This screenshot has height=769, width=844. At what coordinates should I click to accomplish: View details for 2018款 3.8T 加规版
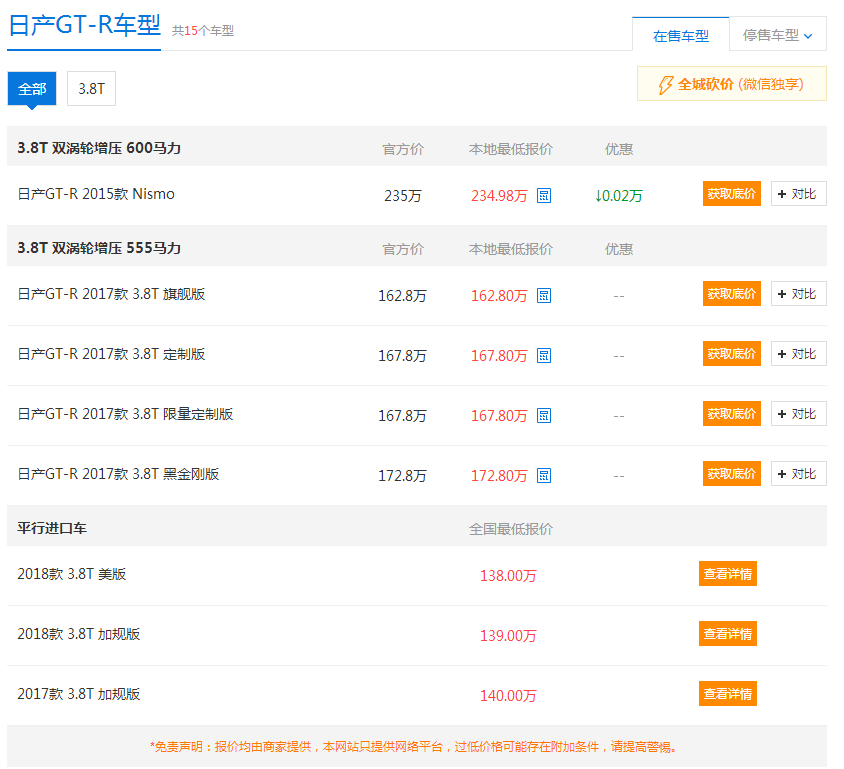(728, 634)
